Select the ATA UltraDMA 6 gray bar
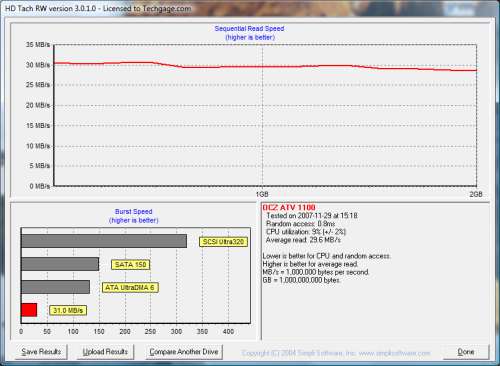500x366 pixels. pyautogui.click(x=56, y=287)
